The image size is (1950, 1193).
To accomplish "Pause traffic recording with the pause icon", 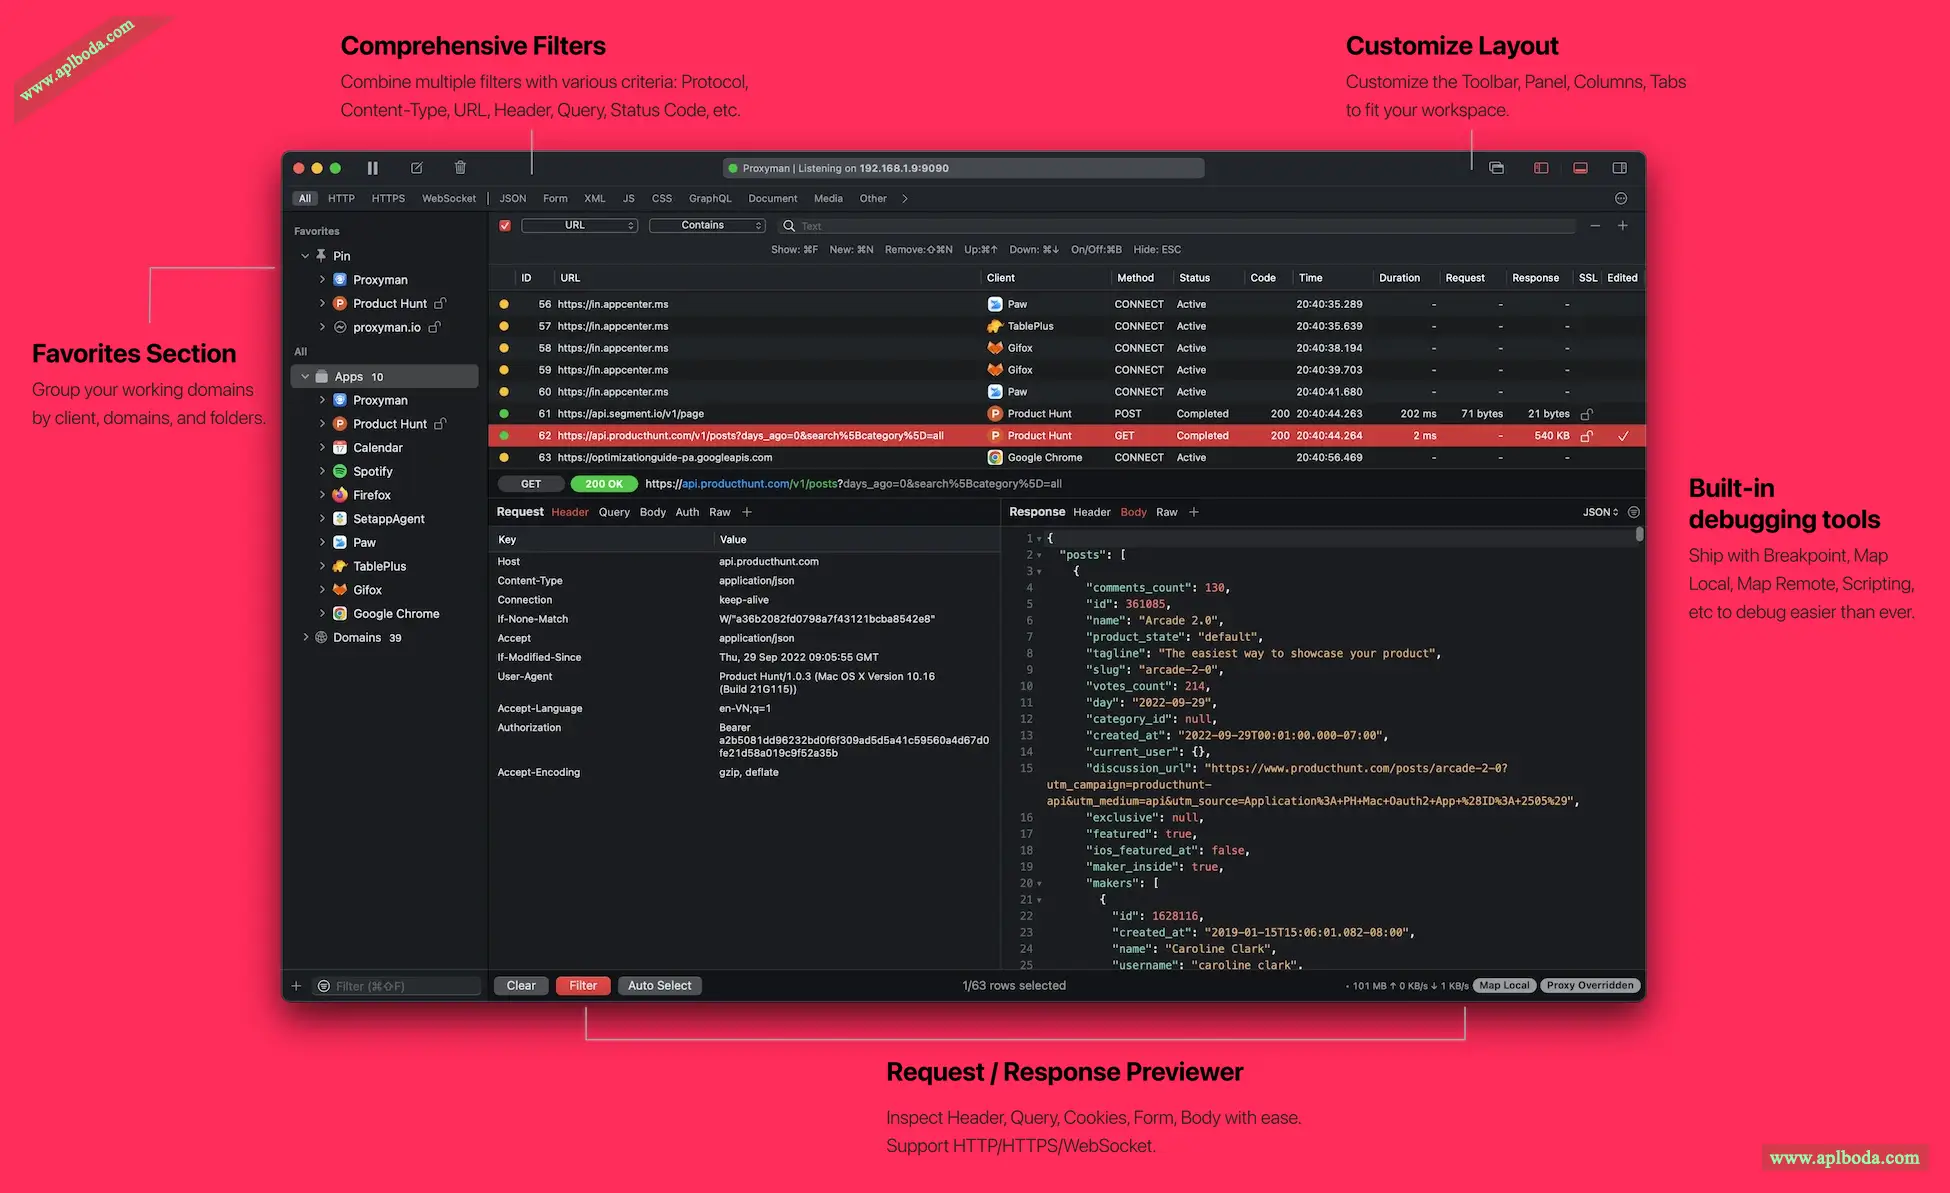I will tap(372, 168).
